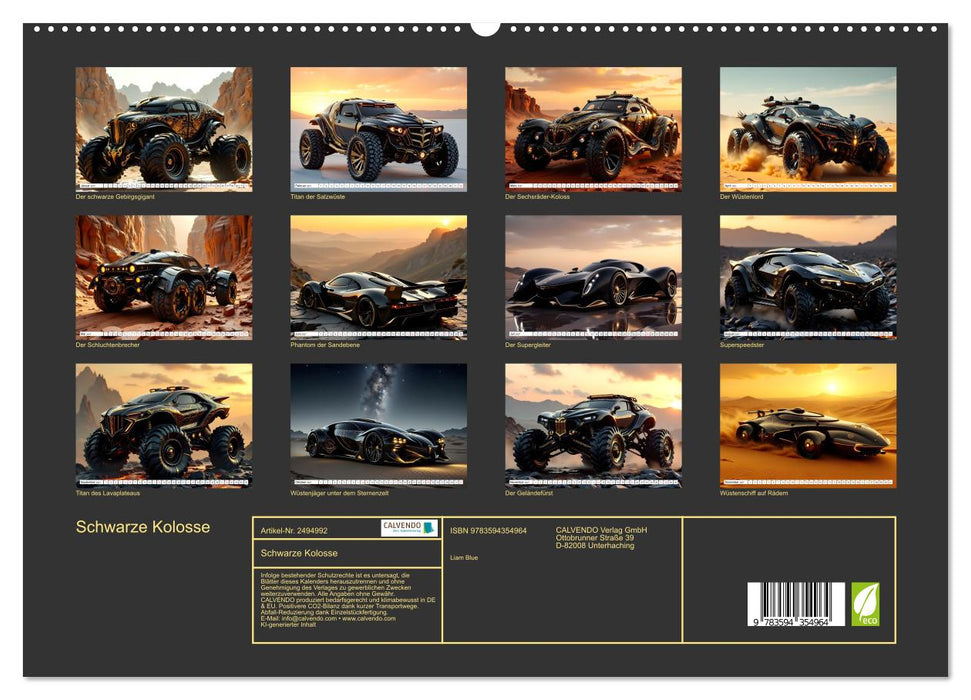The width and height of the screenshot is (971, 700).
Task: Select the 'Titan des Lavaplateaus' image
Action: [163, 426]
